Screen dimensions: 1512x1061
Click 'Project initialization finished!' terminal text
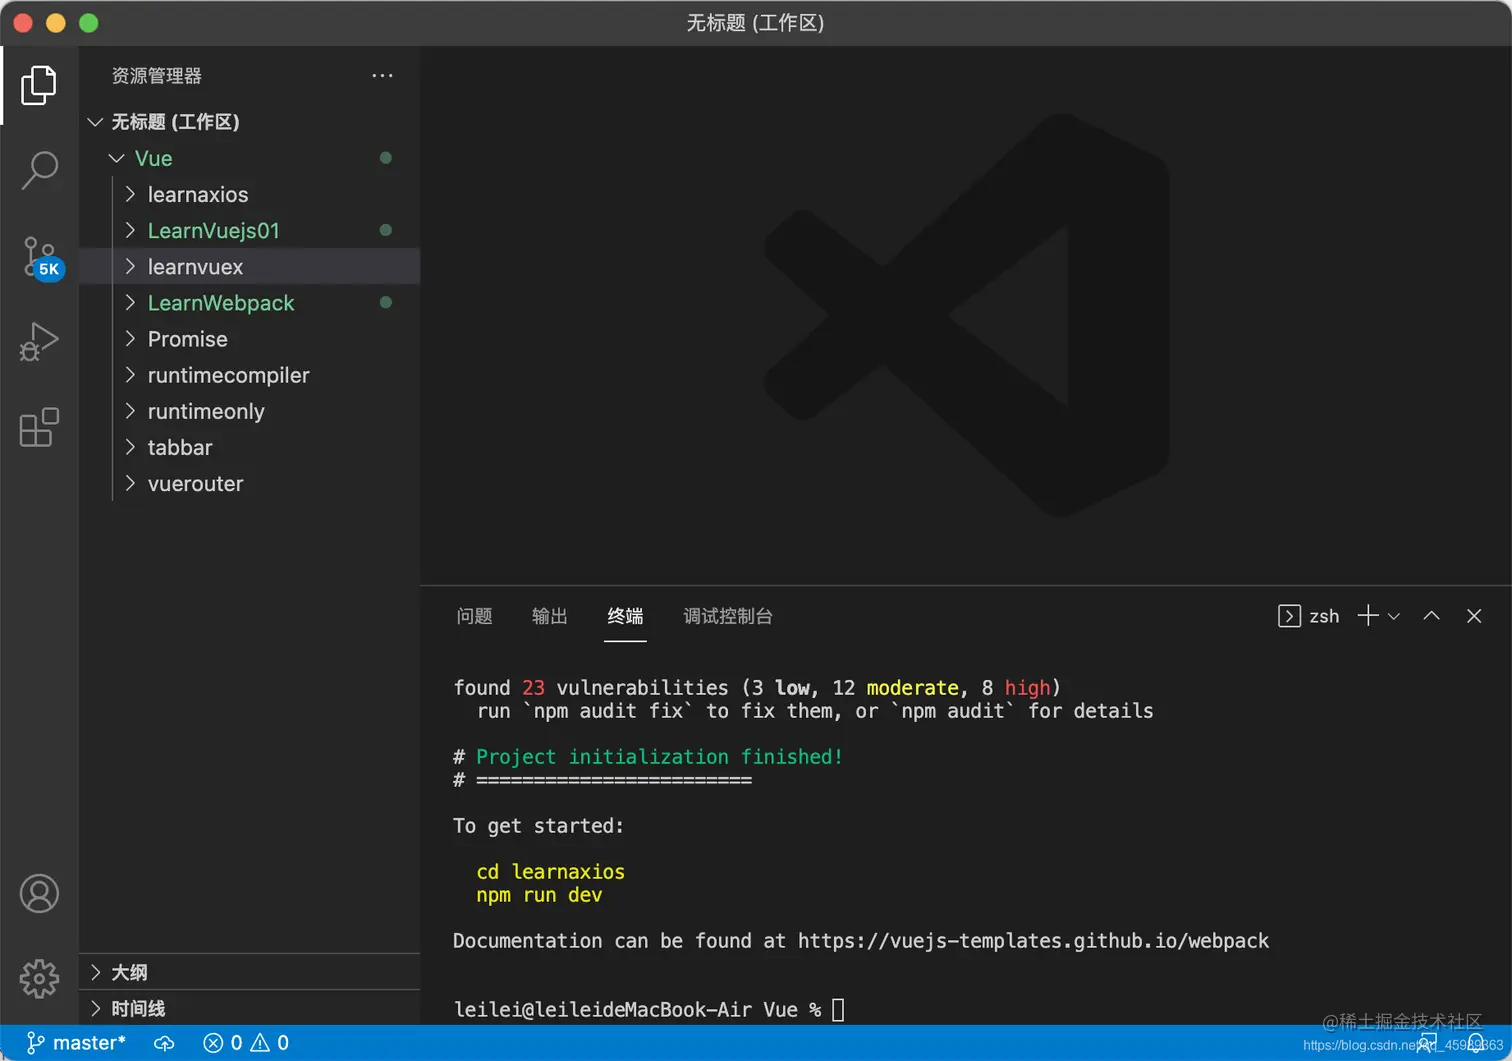[659, 757]
